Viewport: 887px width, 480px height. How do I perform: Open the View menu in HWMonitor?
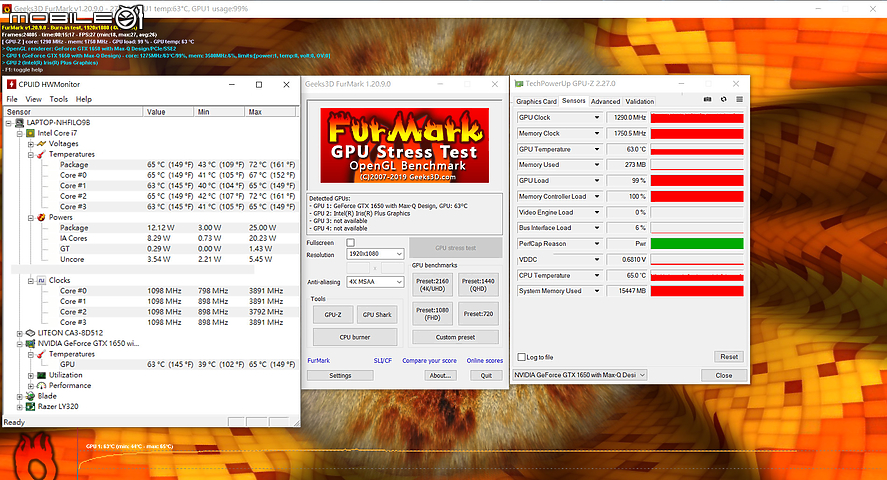point(33,99)
